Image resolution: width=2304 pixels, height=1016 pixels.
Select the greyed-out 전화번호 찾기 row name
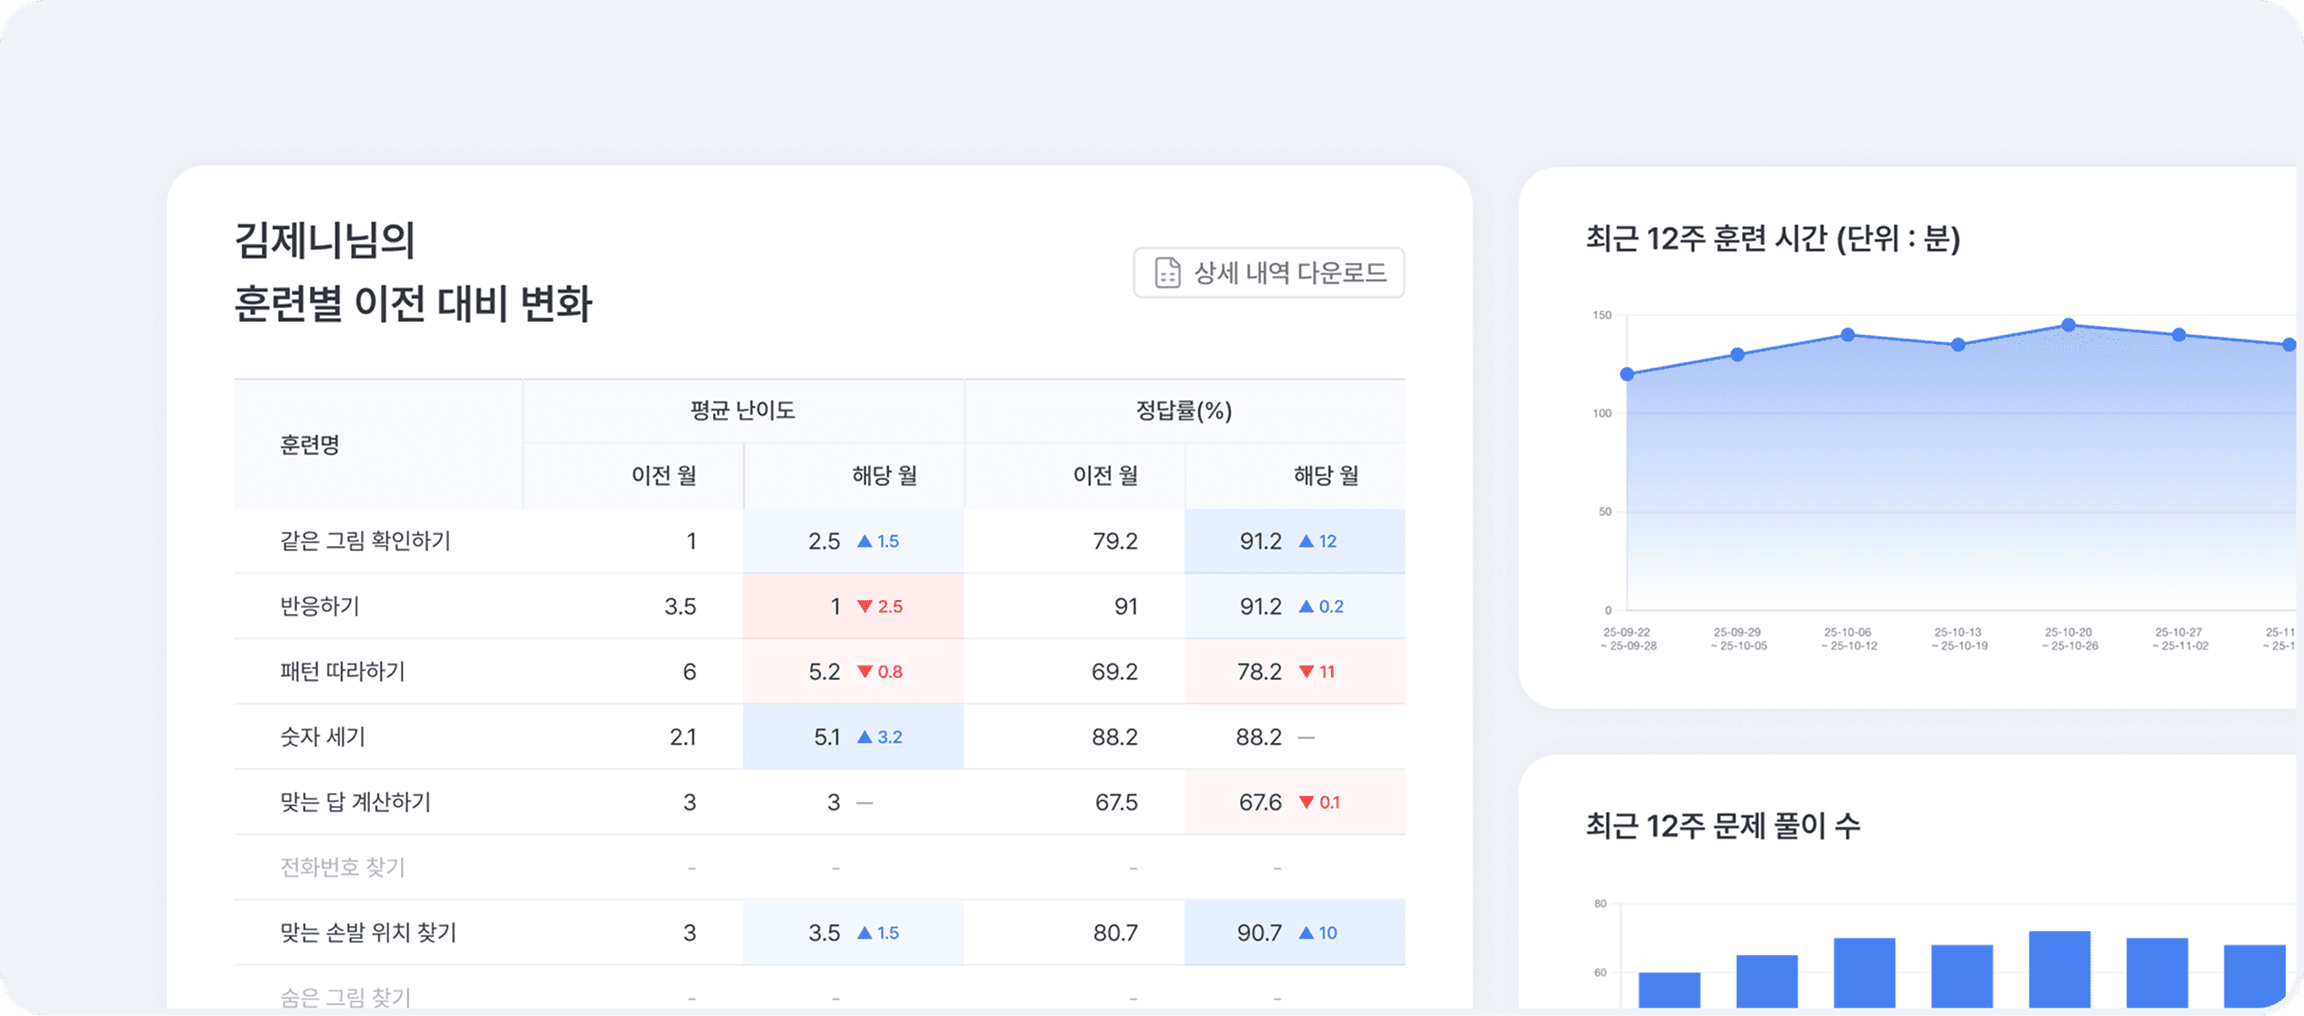(x=342, y=867)
